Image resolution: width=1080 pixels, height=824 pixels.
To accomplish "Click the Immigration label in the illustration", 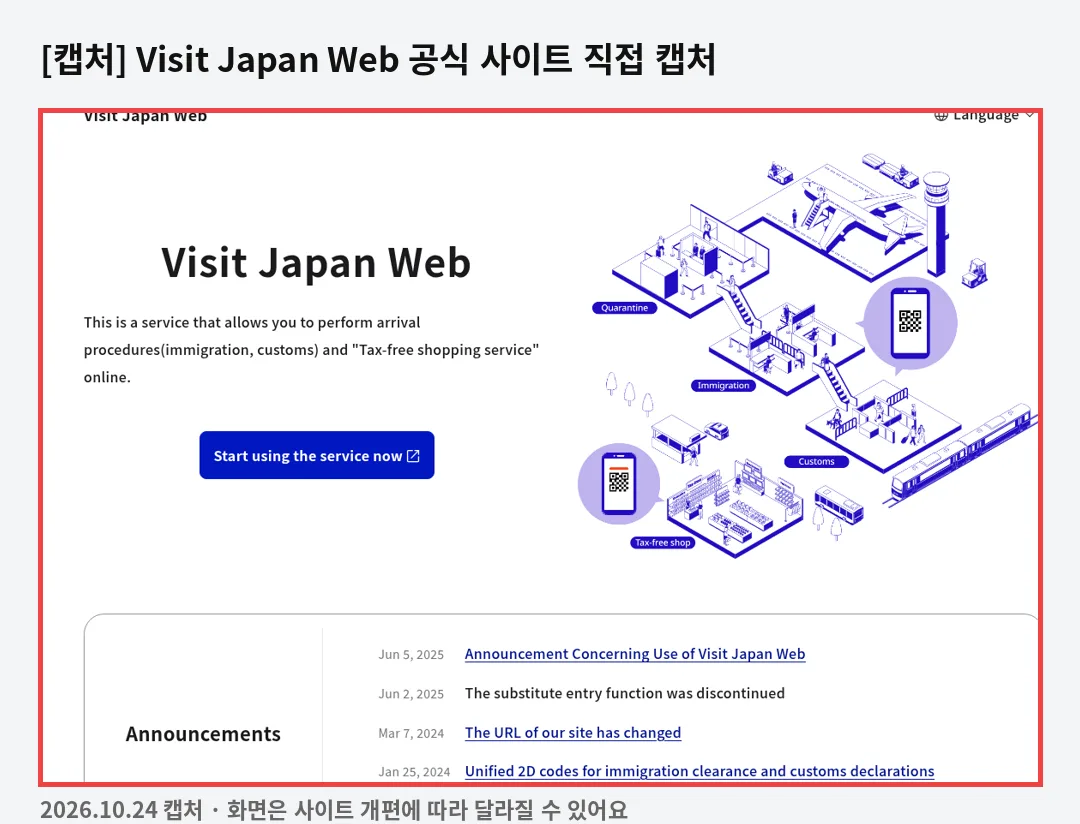I will pyautogui.click(x=723, y=385).
